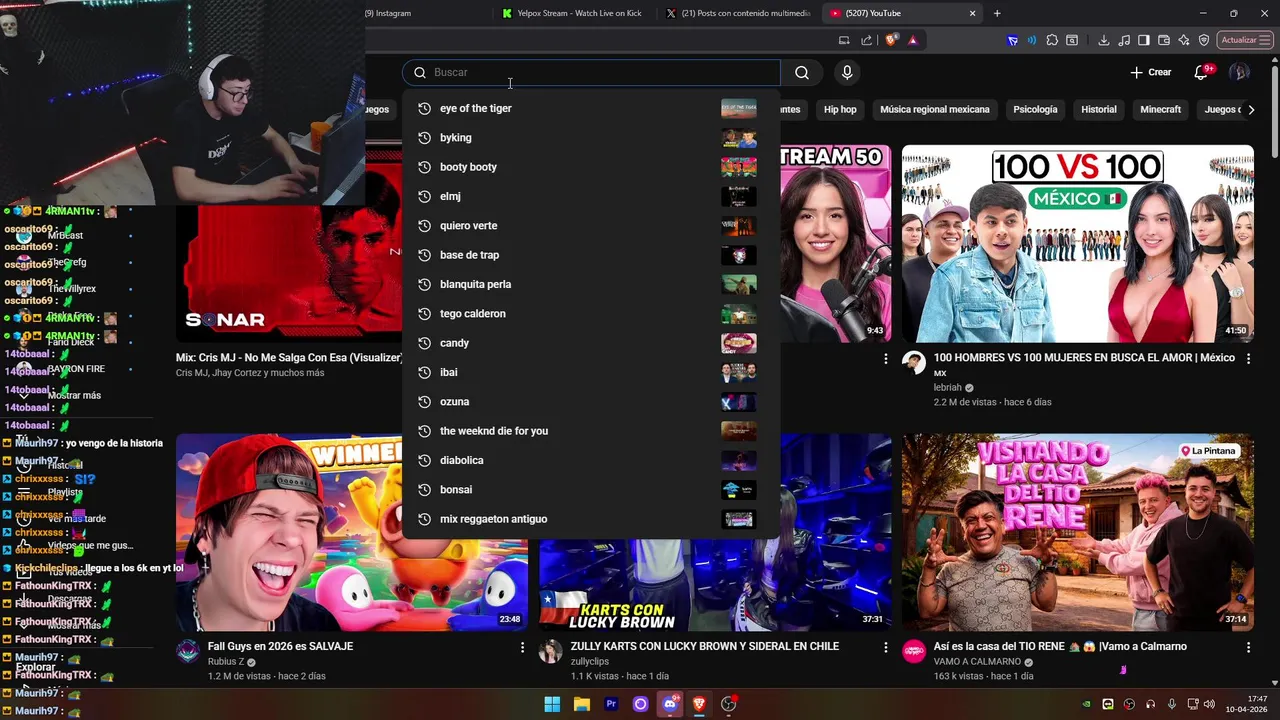The height and width of the screenshot is (720, 1280).
Task: Open Discord from the taskbar
Action: pos(670,704)
